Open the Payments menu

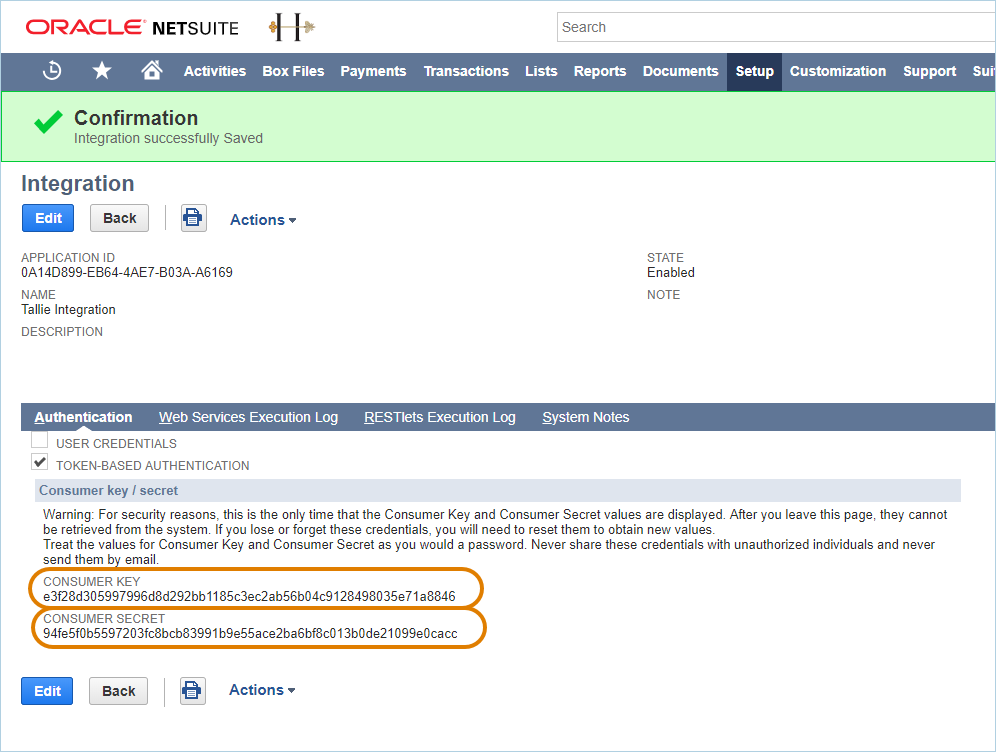click(374, 71)
